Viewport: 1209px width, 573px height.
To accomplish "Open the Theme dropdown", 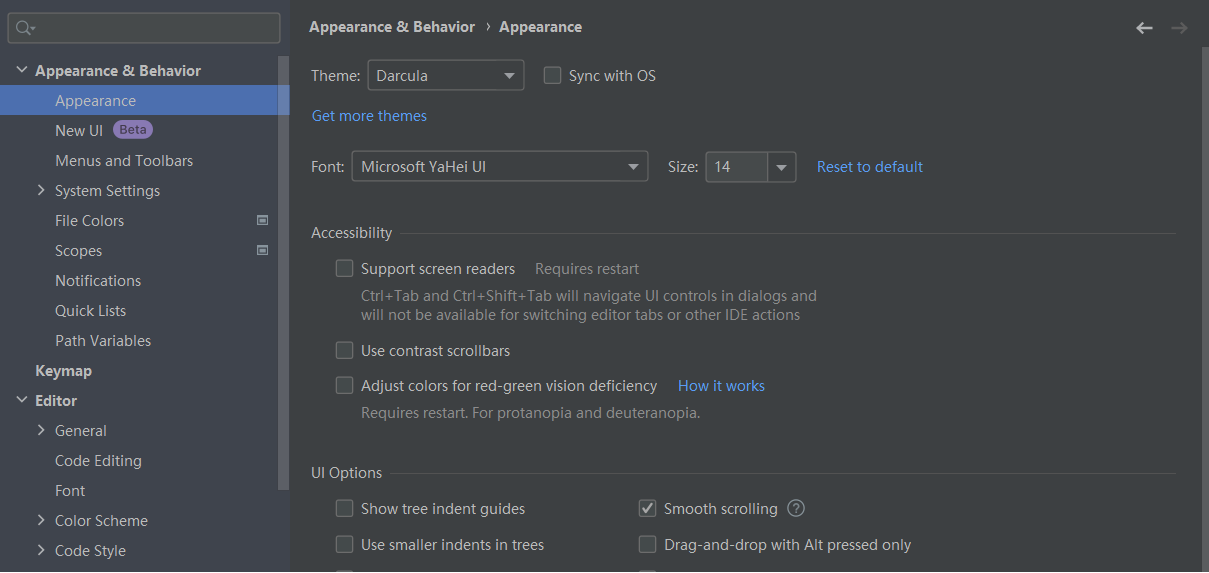I will [446, 75].
